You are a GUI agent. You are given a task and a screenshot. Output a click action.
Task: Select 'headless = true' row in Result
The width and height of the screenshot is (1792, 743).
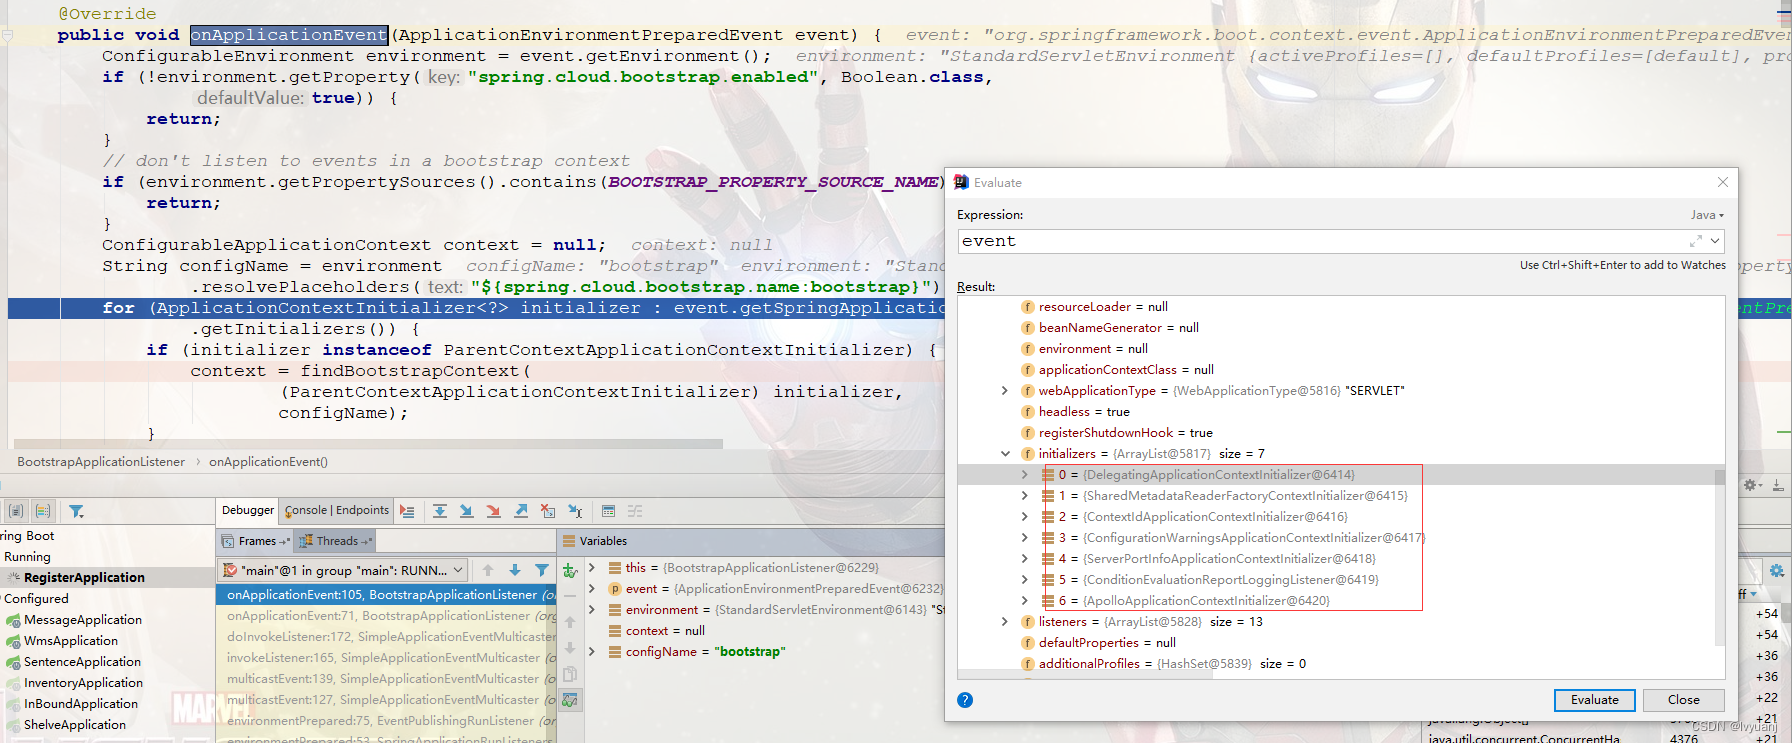(x=1075, y=412)
